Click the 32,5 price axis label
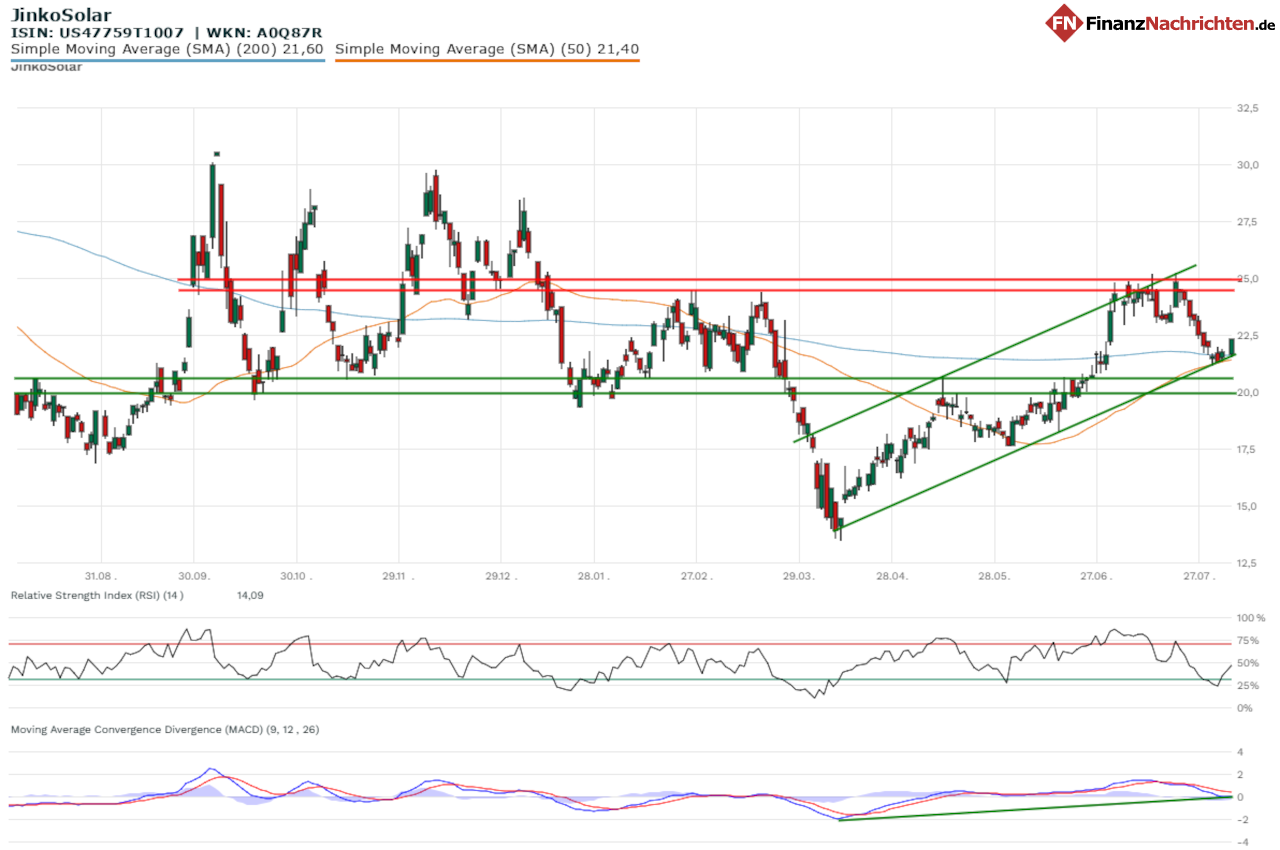This screenshot has width=1280, height=850. tap(1249, 107)
